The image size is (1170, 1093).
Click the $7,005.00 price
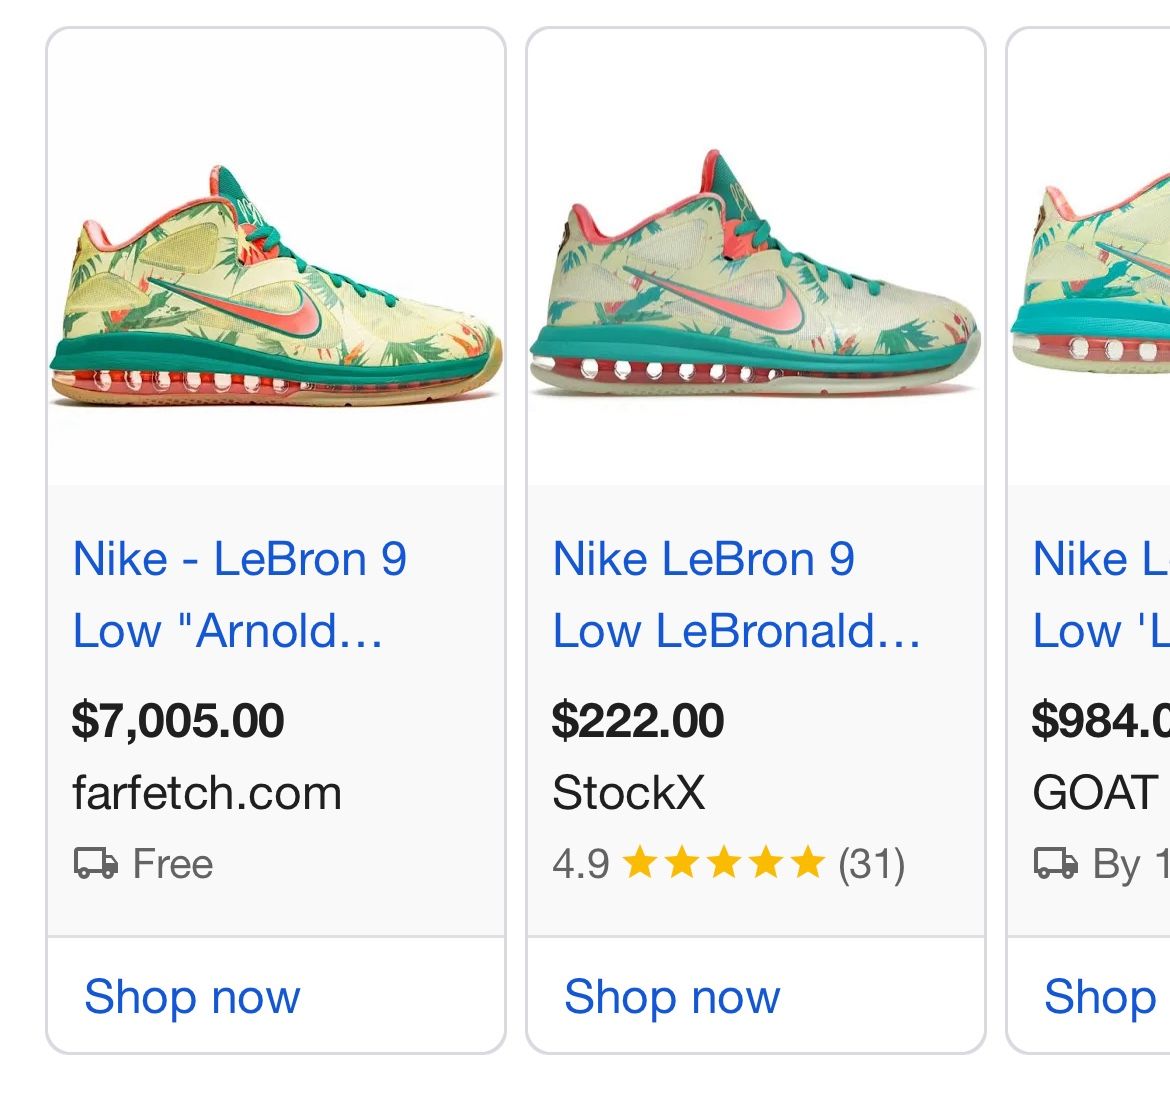178,721
